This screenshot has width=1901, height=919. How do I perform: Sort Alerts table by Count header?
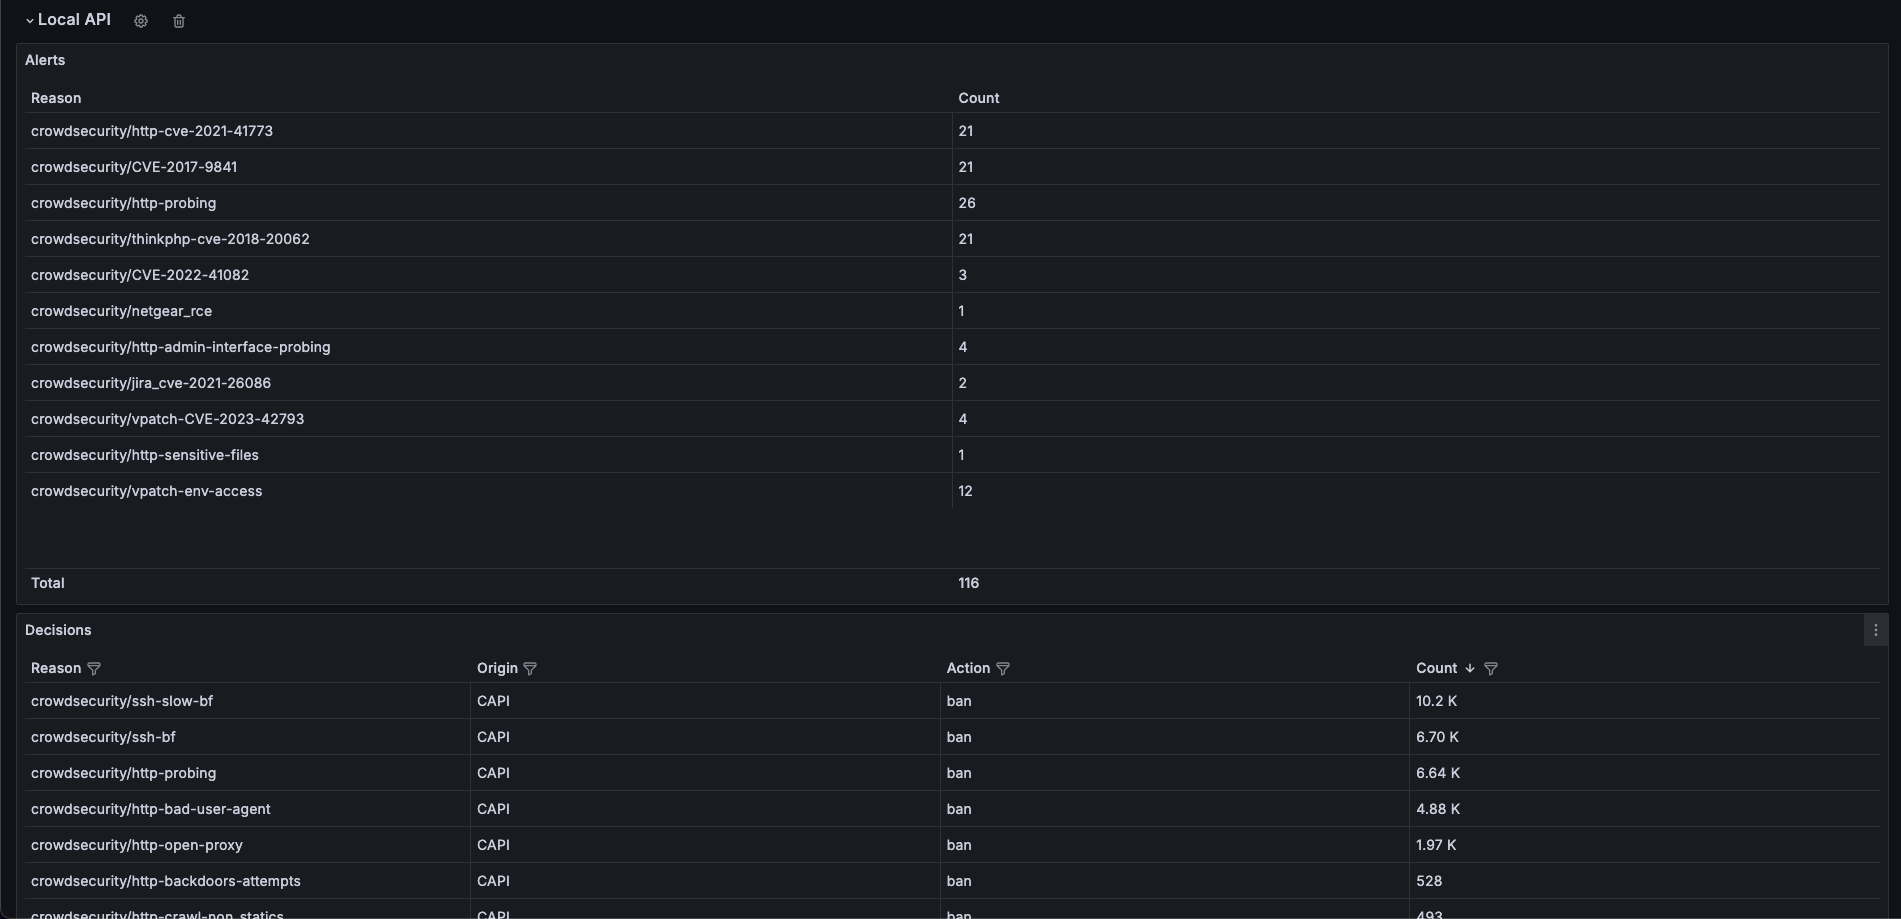(978, 98)
